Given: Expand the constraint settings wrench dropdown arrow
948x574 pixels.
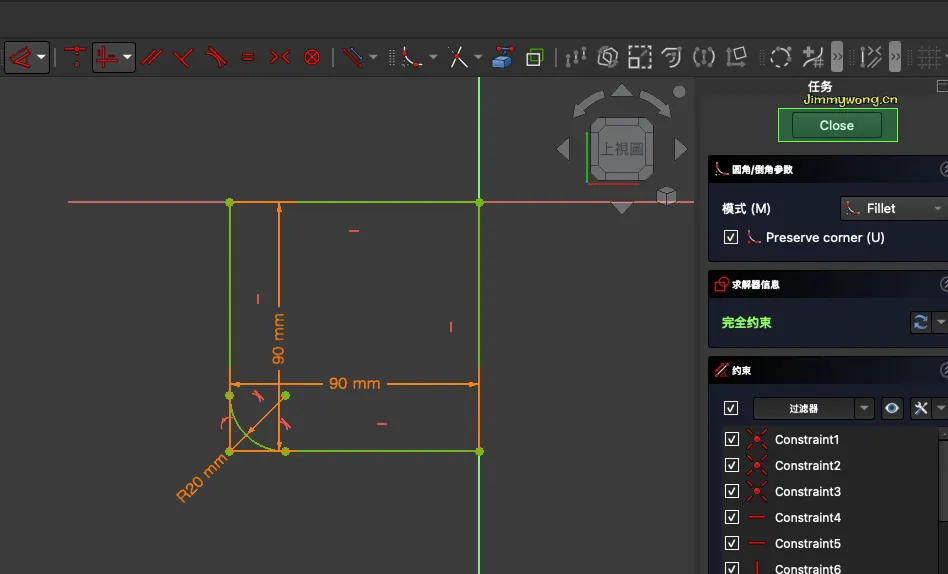Looking at the screenshot, I should tap(940, 408).
